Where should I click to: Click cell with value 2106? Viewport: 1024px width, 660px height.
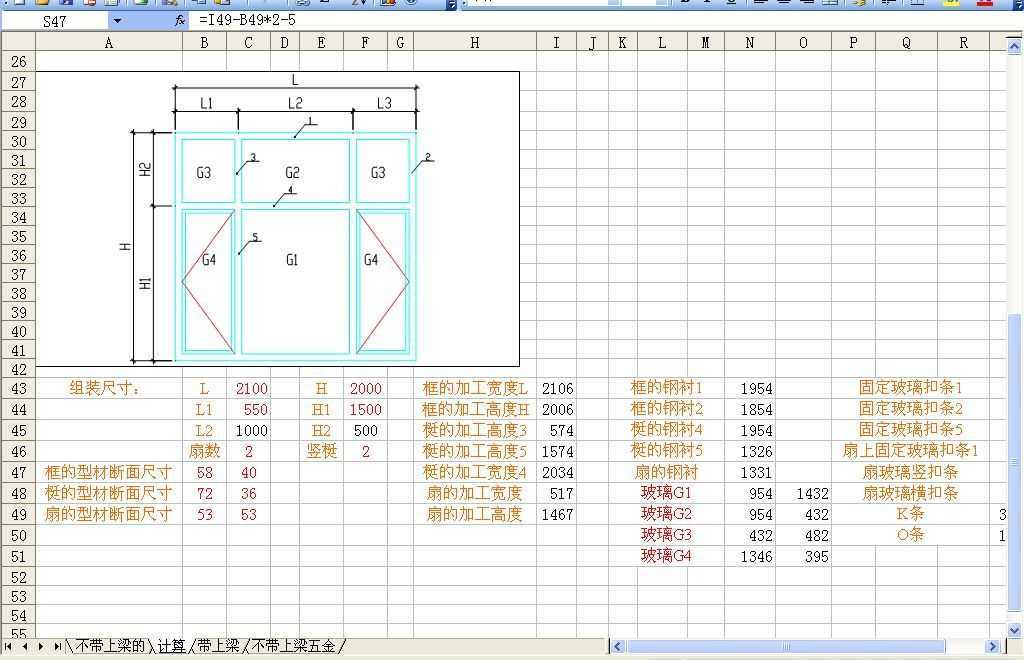click(x=557, y=388)
